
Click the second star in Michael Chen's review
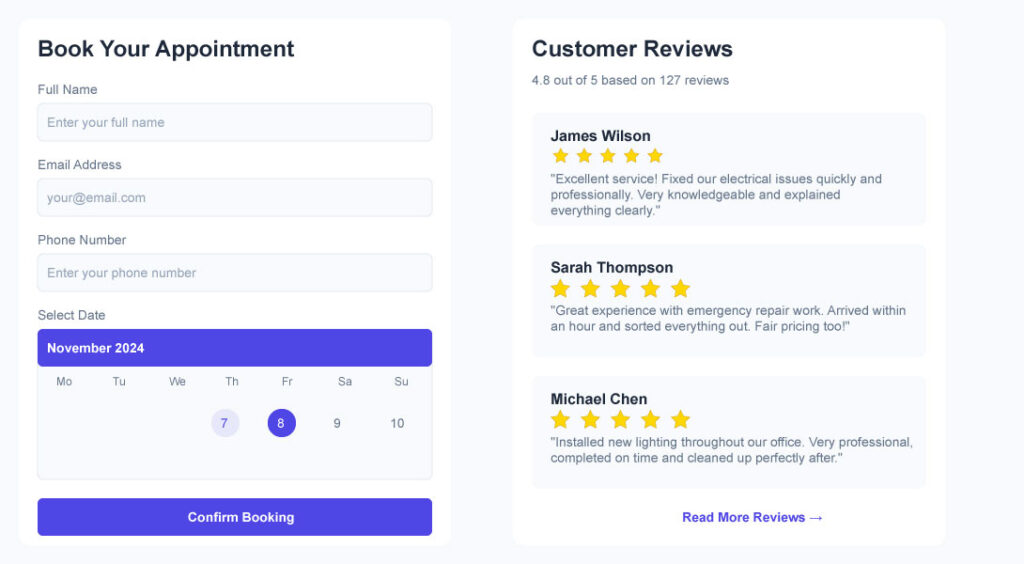tap(590, 420)
